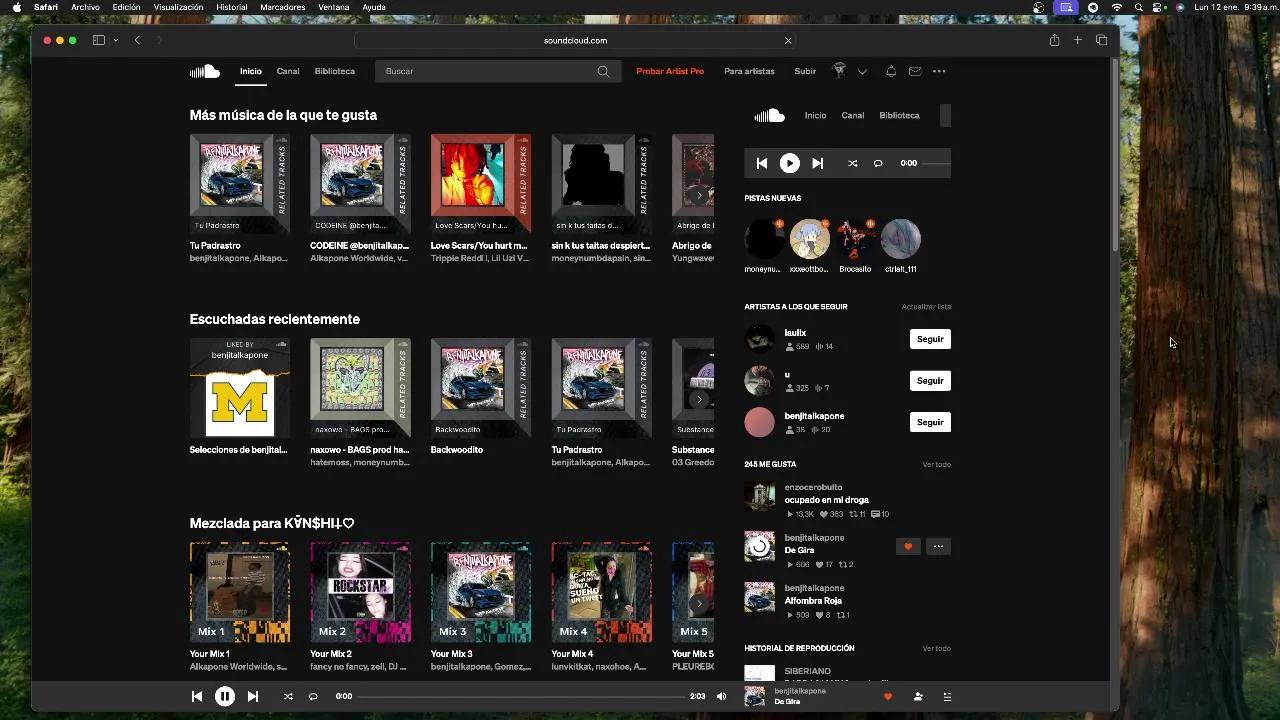This screenshot has height=720, width=1280.
Task: Follow the artist icon in bottom bar
Action: pos(918,697)
